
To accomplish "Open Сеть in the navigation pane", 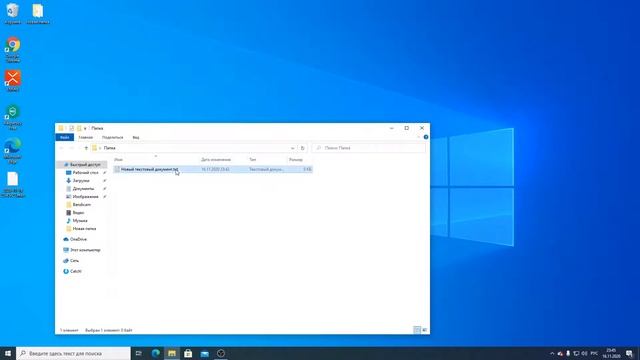I will pos(74,260).
